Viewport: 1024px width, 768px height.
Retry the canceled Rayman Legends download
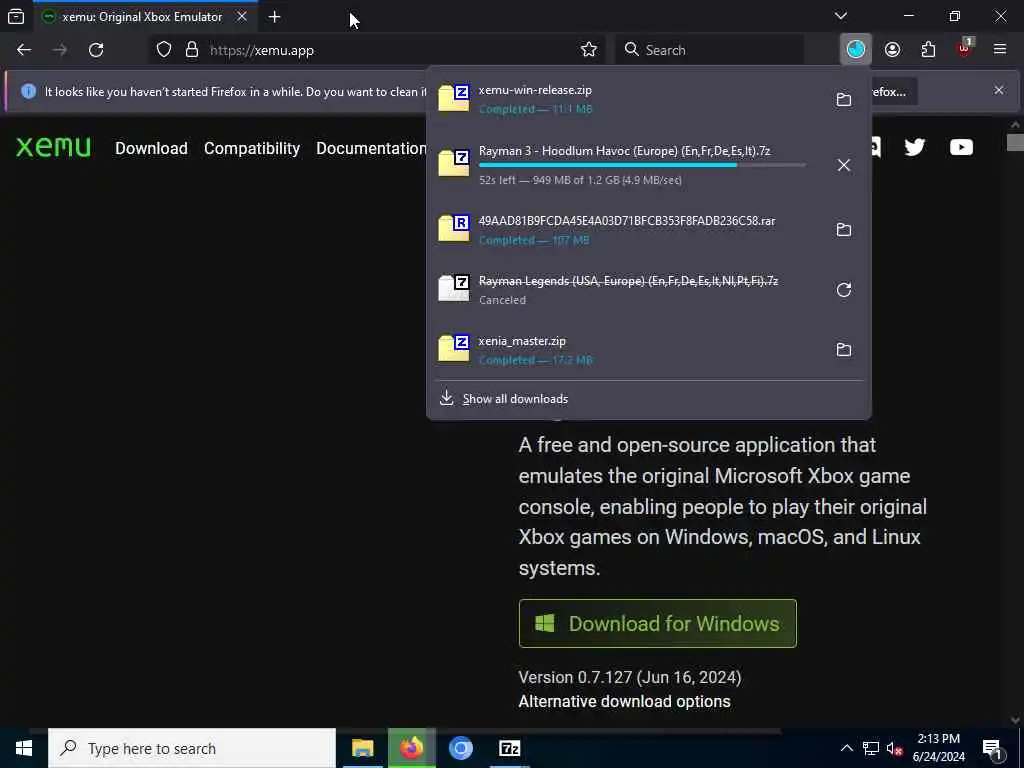click(x=844, y=290)
